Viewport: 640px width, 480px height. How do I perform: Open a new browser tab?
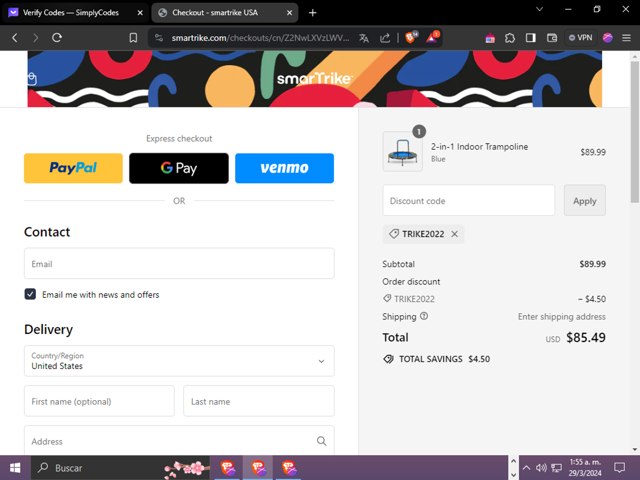pos(313,13)
